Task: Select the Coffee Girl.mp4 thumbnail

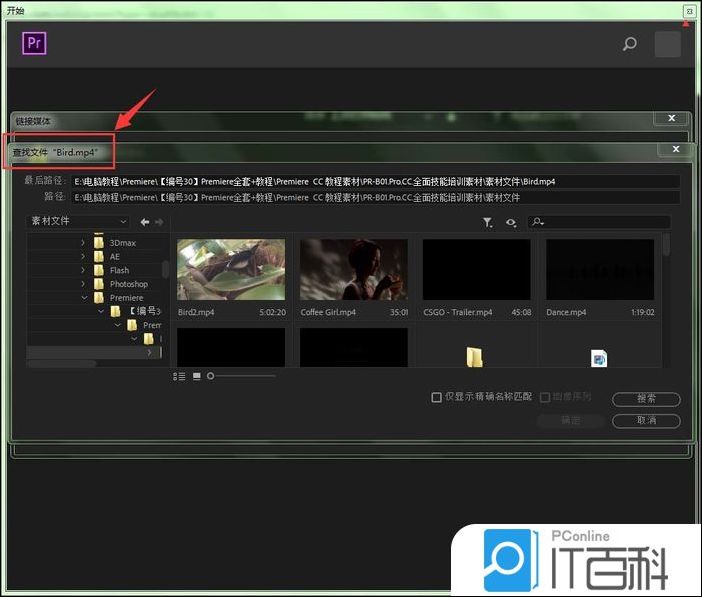Action: pos(354,270)
